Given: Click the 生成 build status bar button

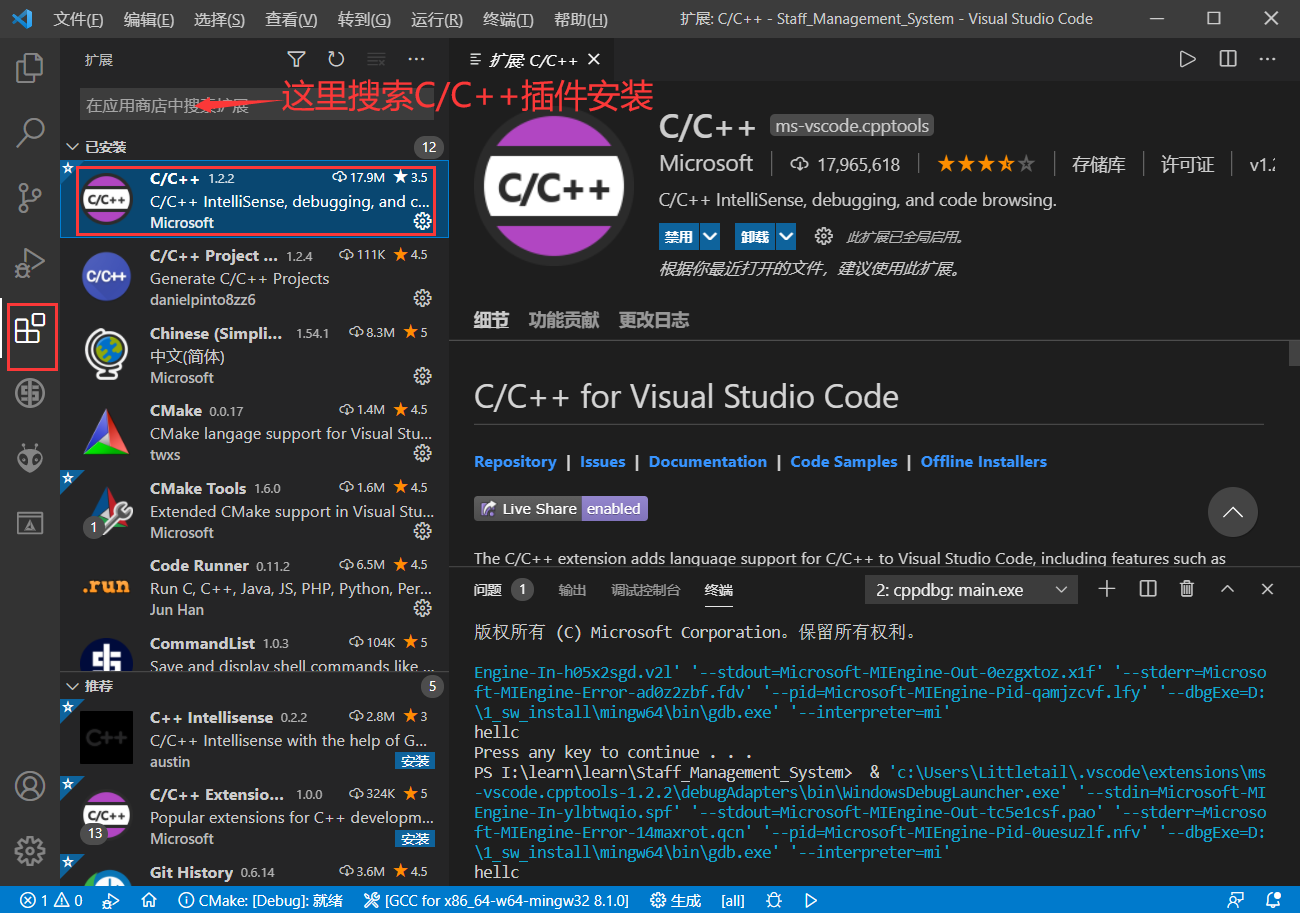Looking at the screenshot, I should pyautogui.click(x=675, y=900).
